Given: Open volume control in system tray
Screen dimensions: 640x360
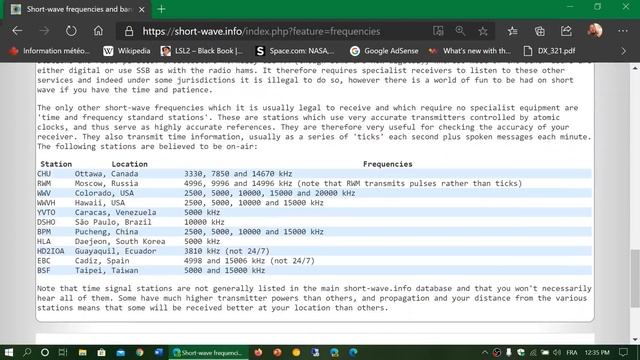Looking at the screenshot, I should point(557,352).
